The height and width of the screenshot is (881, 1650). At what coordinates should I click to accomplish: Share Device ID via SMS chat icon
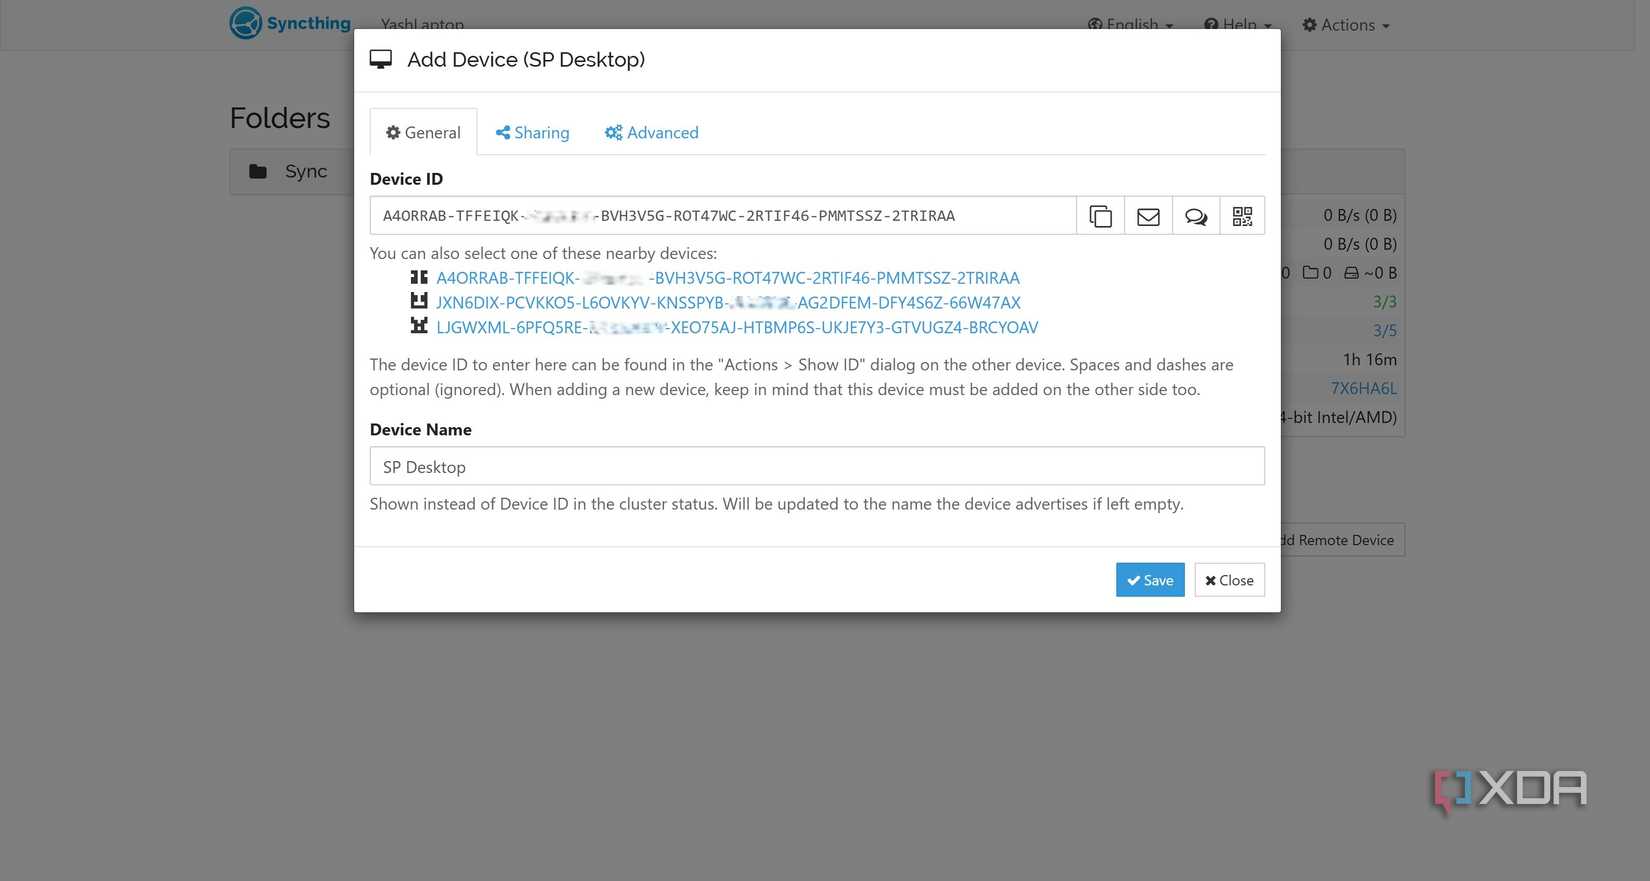[x=1196, y=216]
